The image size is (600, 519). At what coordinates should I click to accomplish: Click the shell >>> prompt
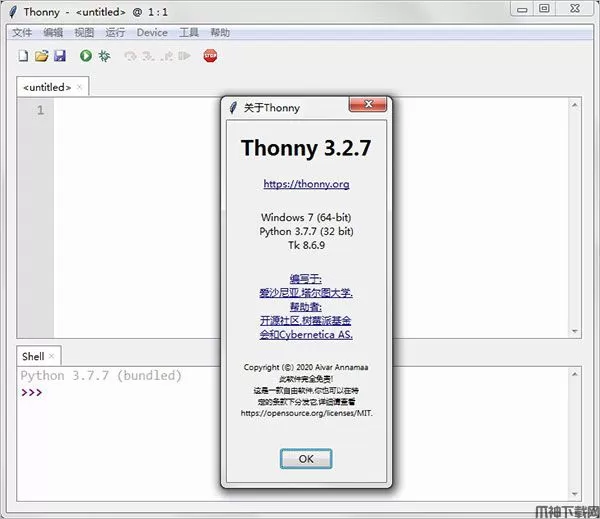[32, 392]
